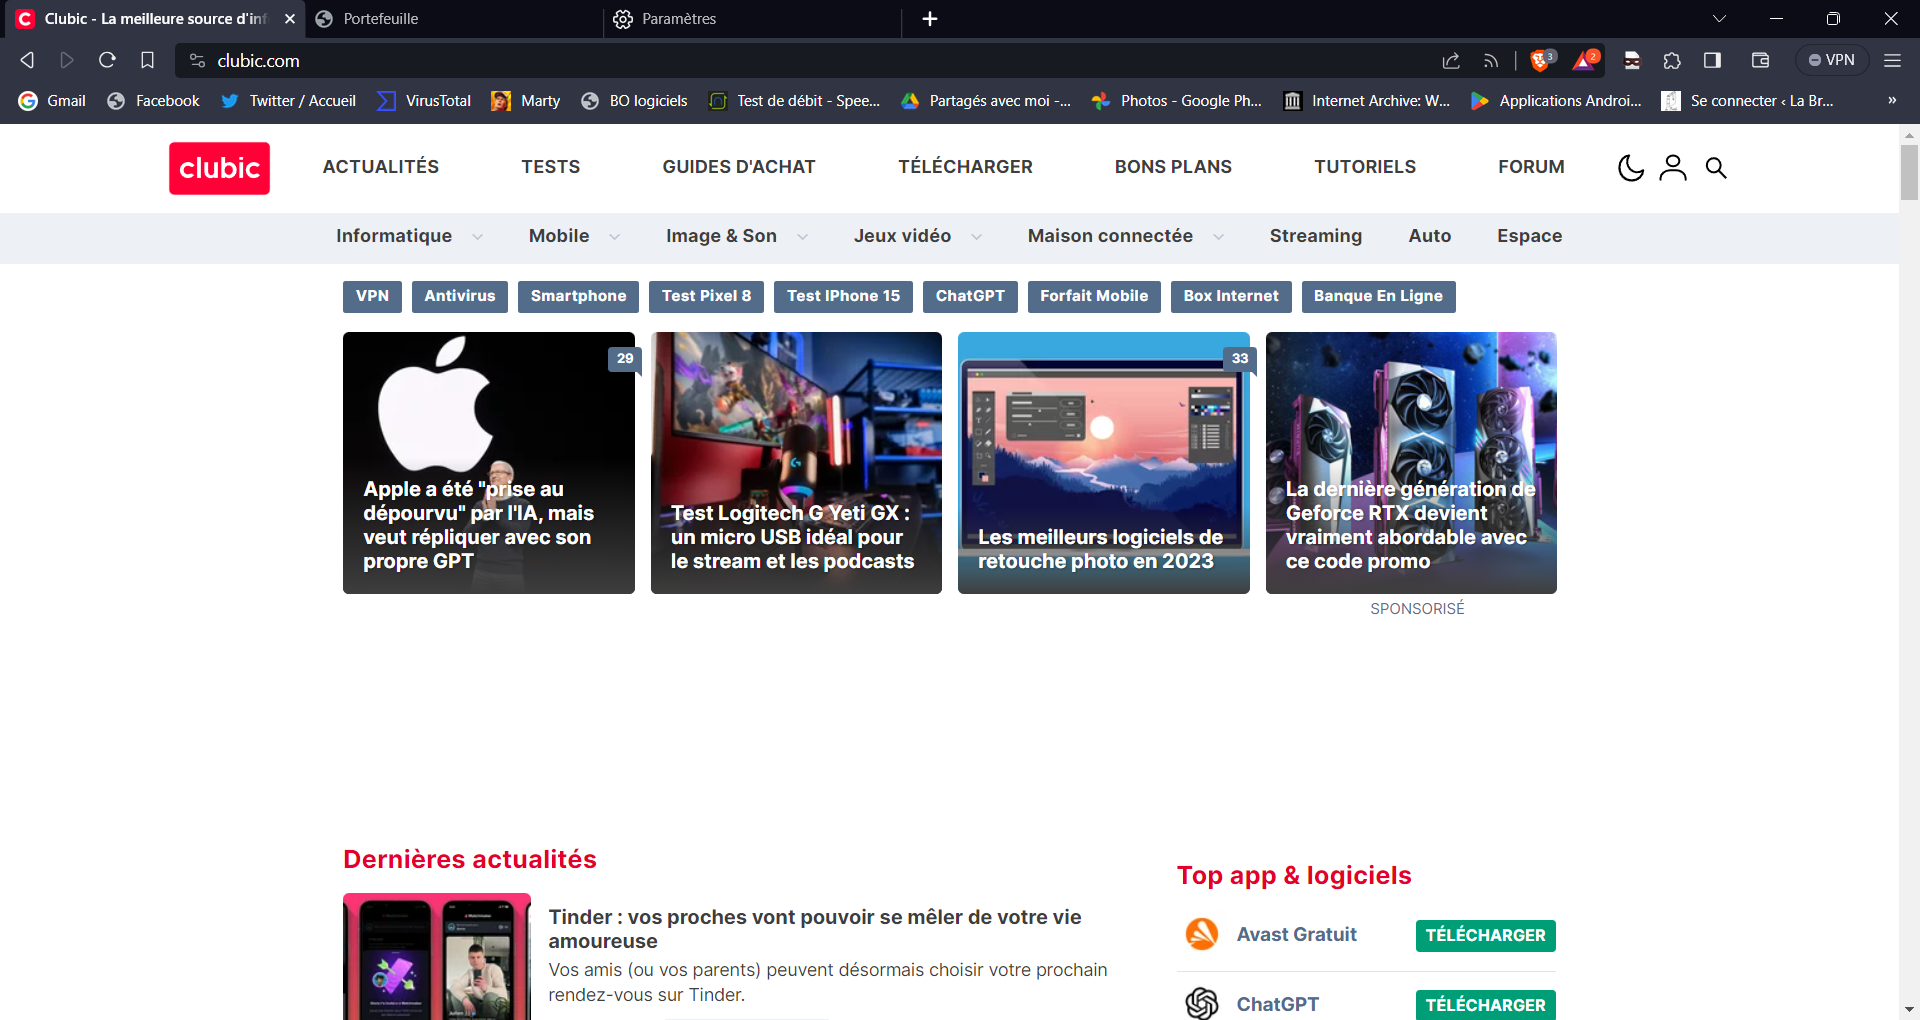
Task: Toggle the Brave sidebar panel icon
Action: [x=1711, y=60]
